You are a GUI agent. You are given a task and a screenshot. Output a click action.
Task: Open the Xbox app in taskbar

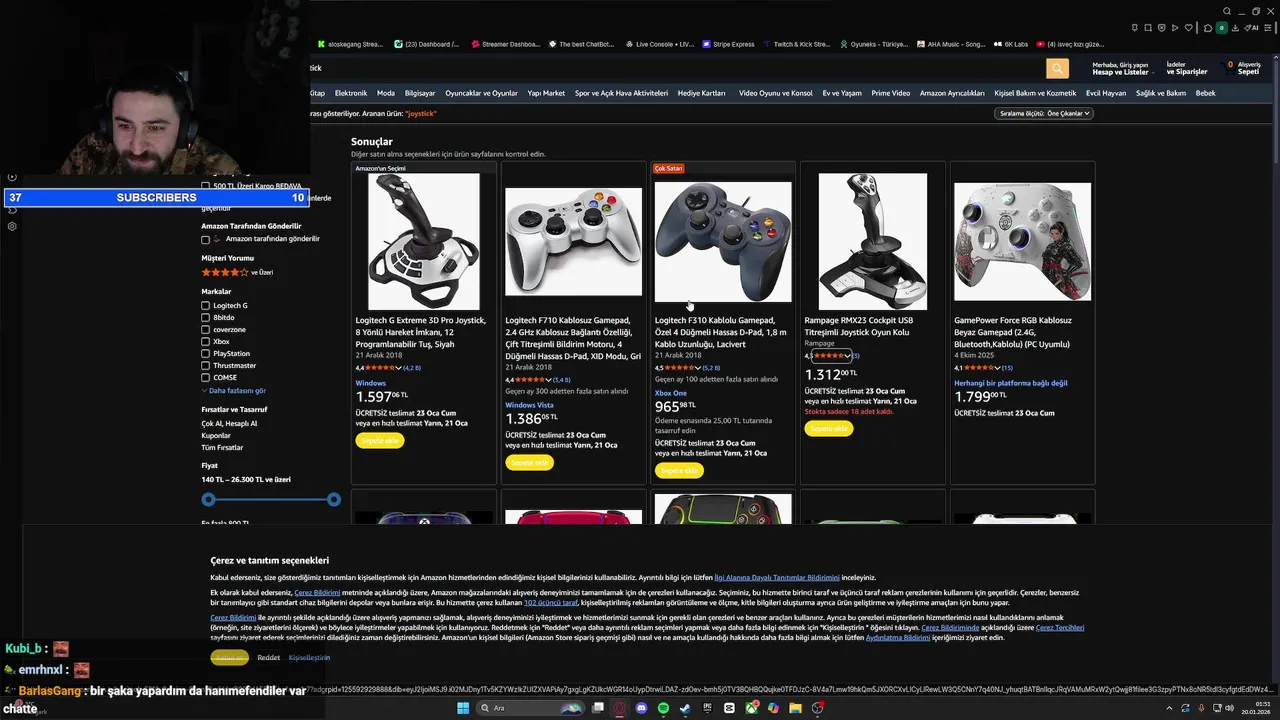[x=751, y=708]
